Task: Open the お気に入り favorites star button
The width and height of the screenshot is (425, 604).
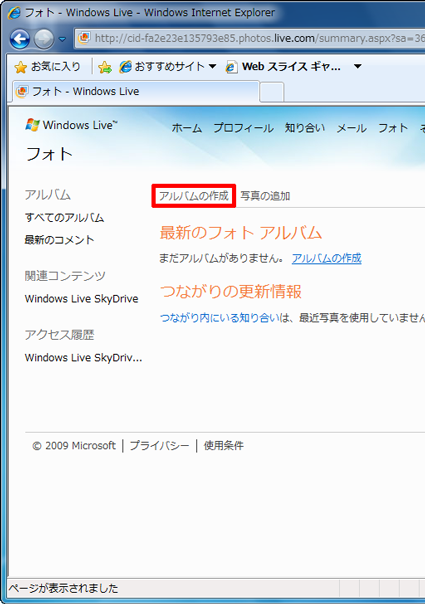Action: tap(47, 67)
